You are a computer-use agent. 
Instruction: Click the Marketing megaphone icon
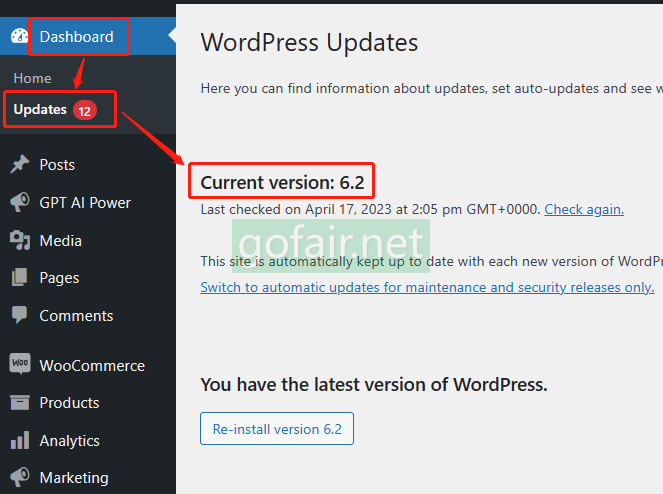(19, 477)
